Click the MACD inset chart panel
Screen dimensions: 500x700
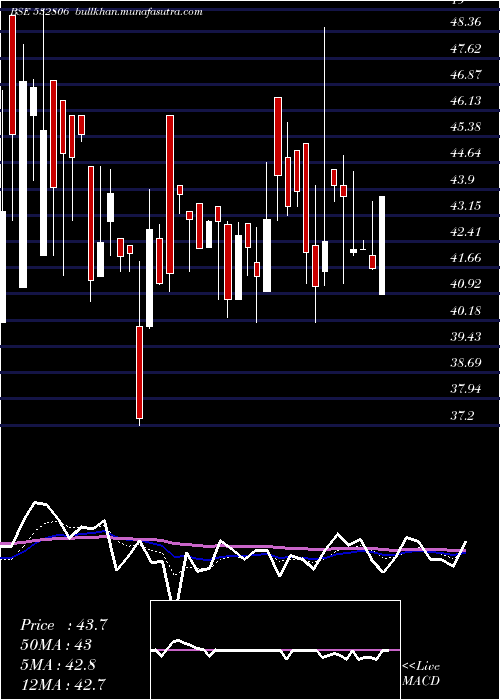[275, 650]
